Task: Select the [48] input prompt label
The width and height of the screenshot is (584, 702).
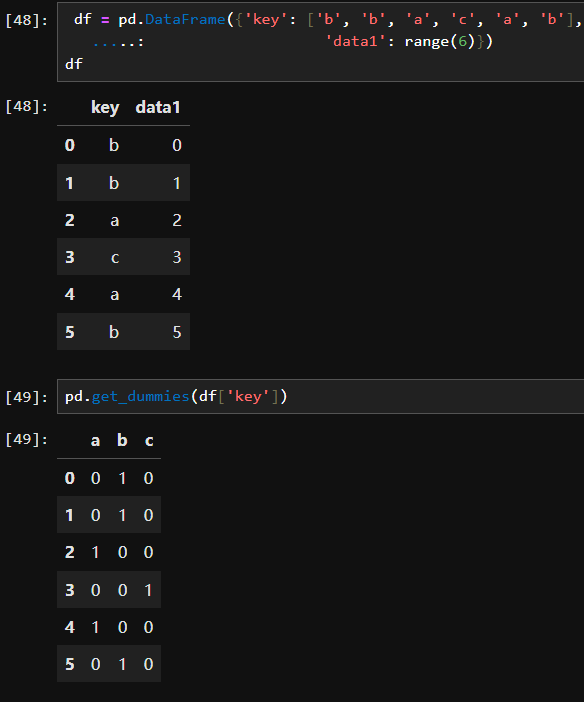Action: click(x=26, y=20)
